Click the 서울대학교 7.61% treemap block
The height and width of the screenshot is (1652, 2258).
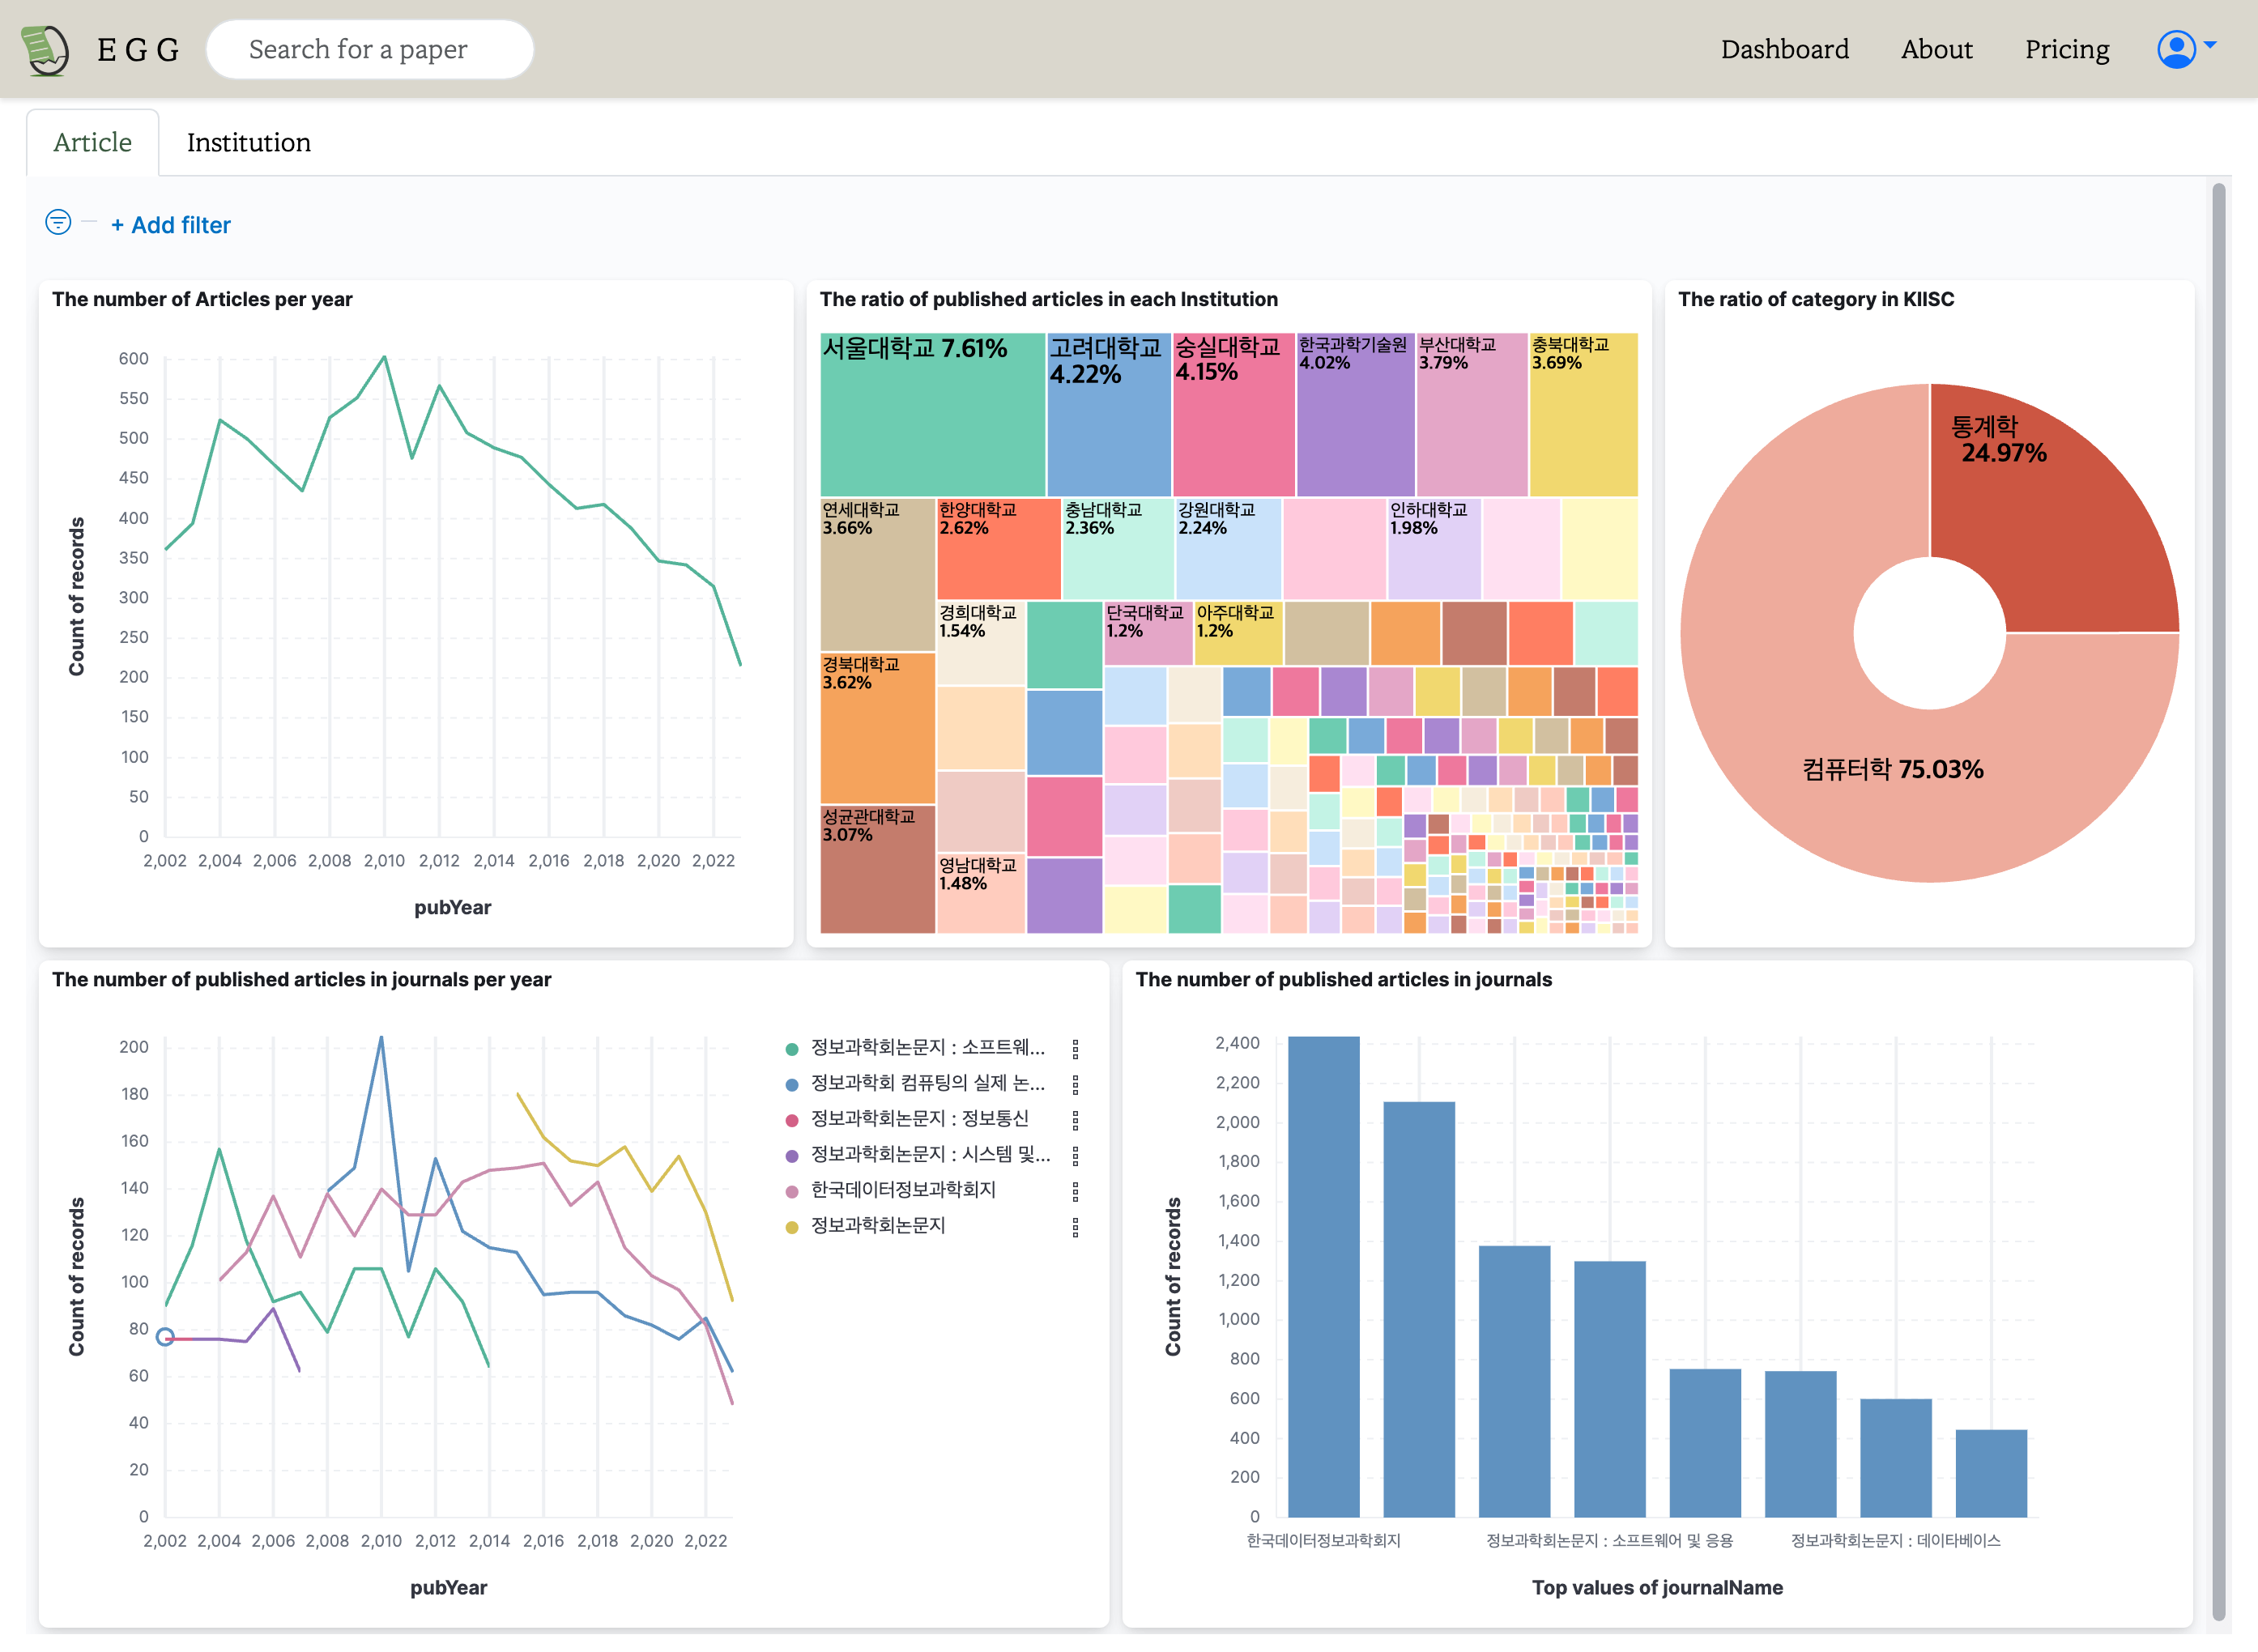[931, 415]
